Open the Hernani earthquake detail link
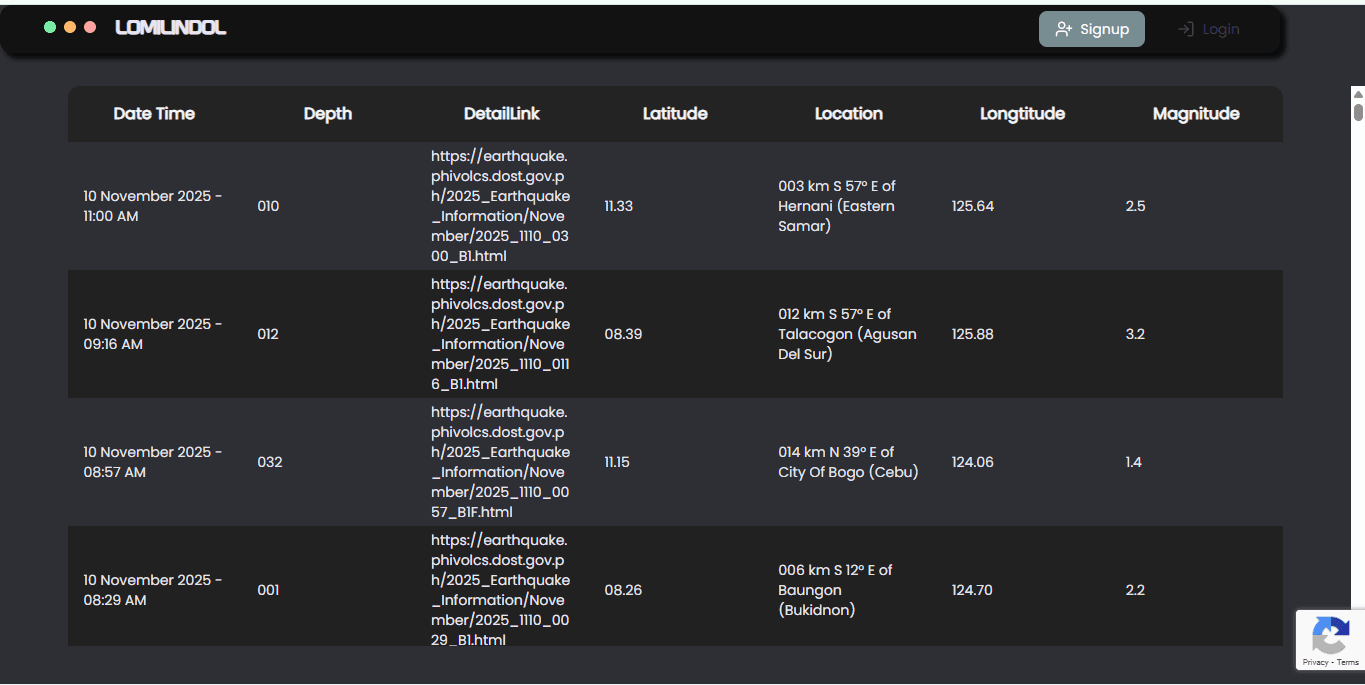The height and width of the screenshot is (685, 1365). point(501,206)
